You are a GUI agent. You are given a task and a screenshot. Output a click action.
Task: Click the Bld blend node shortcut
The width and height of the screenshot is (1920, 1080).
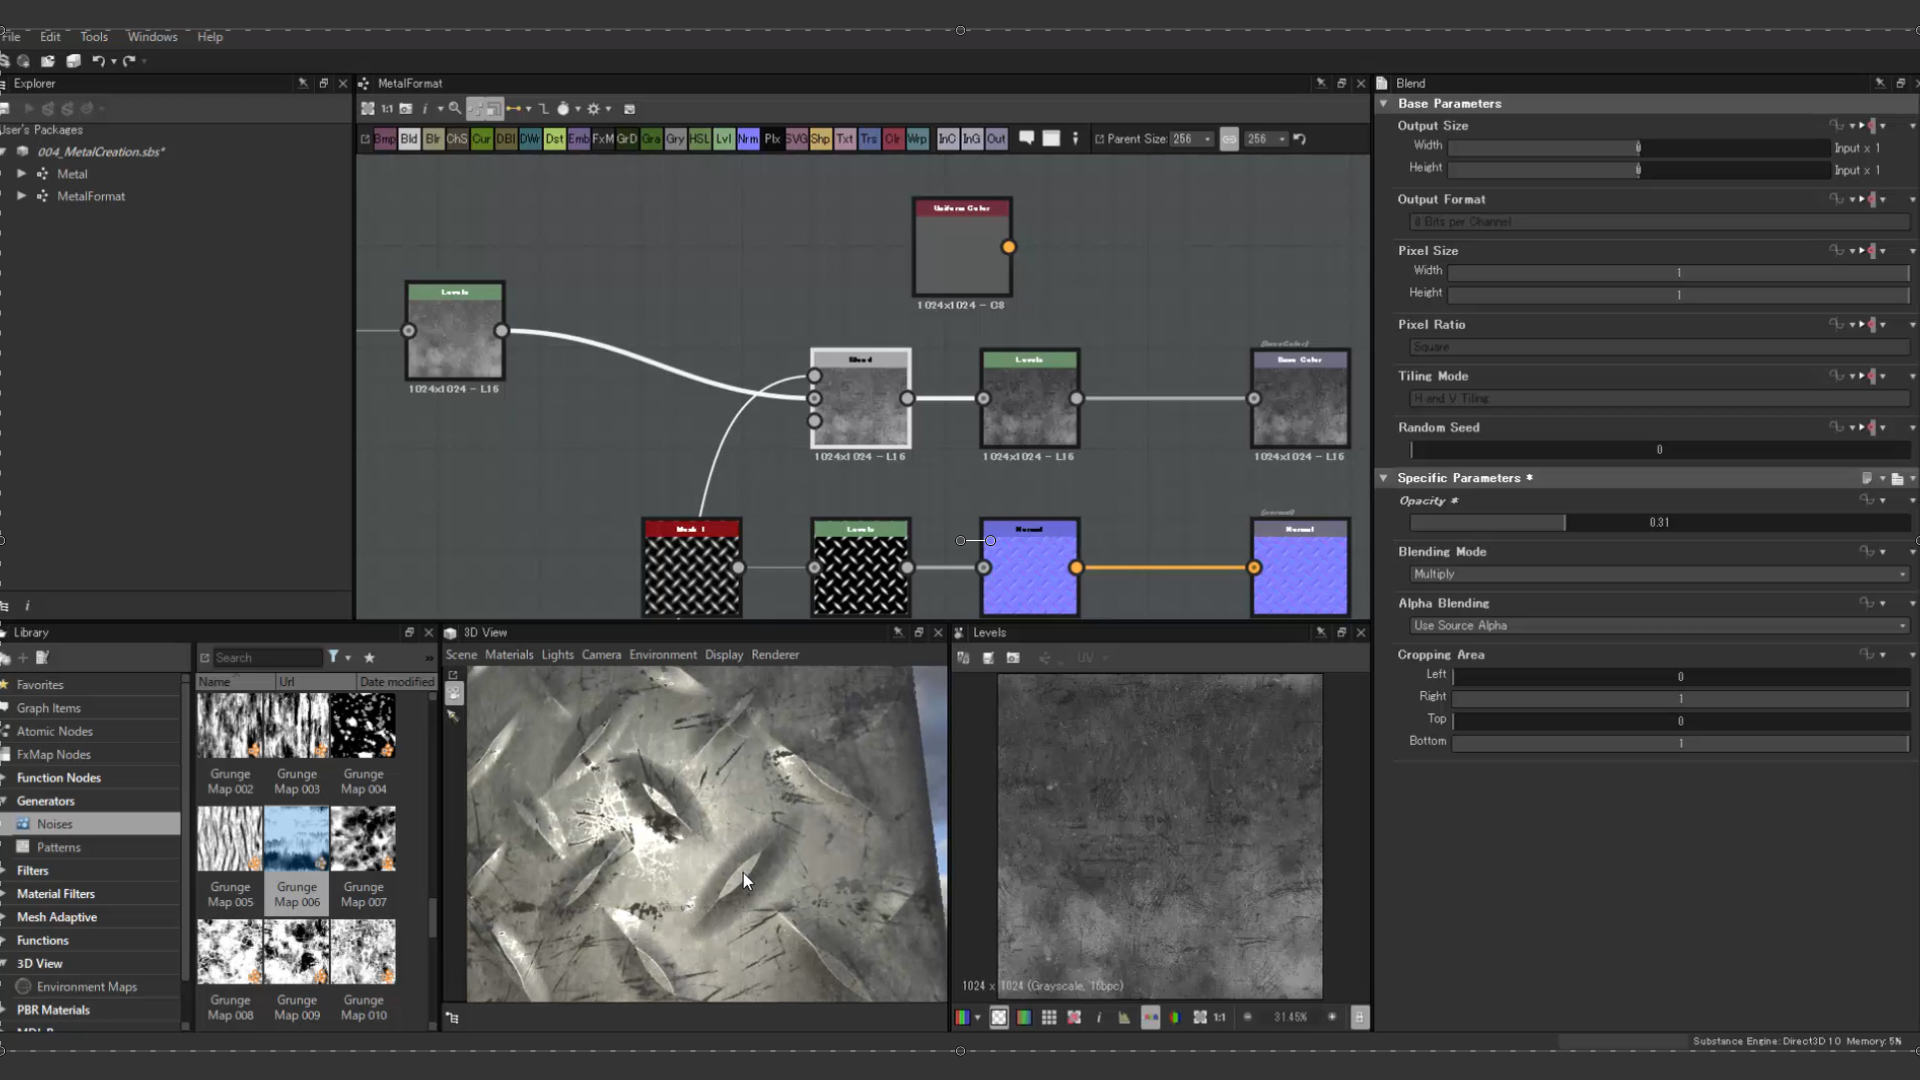pos(409,139)
